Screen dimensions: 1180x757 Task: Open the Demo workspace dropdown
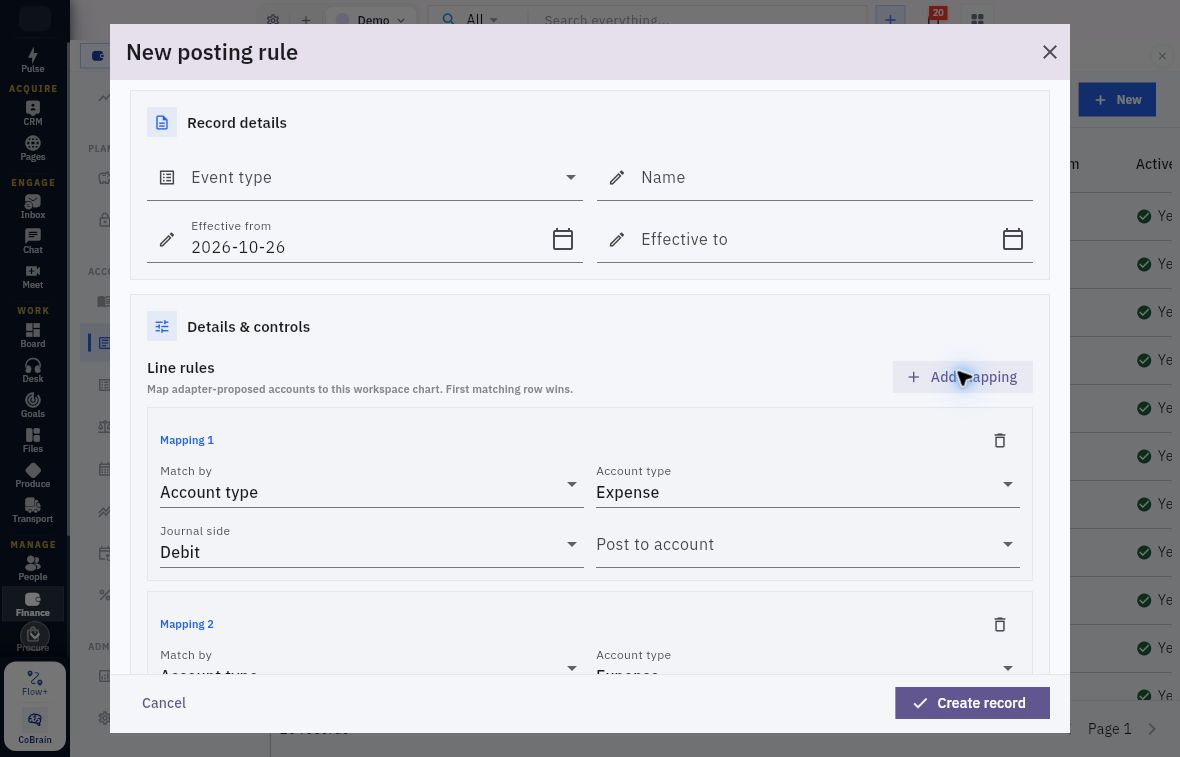pyautogui.click(x=372, y=20)
